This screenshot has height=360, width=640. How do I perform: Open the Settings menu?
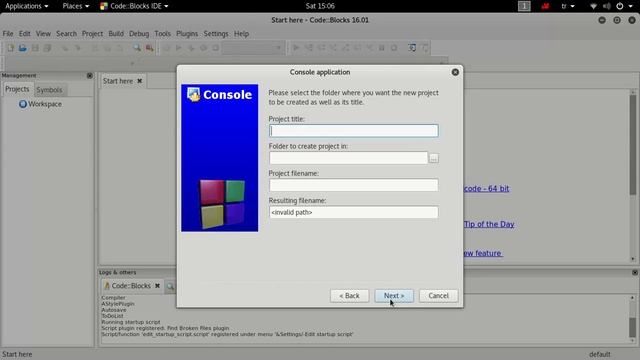tap(216, 34)
